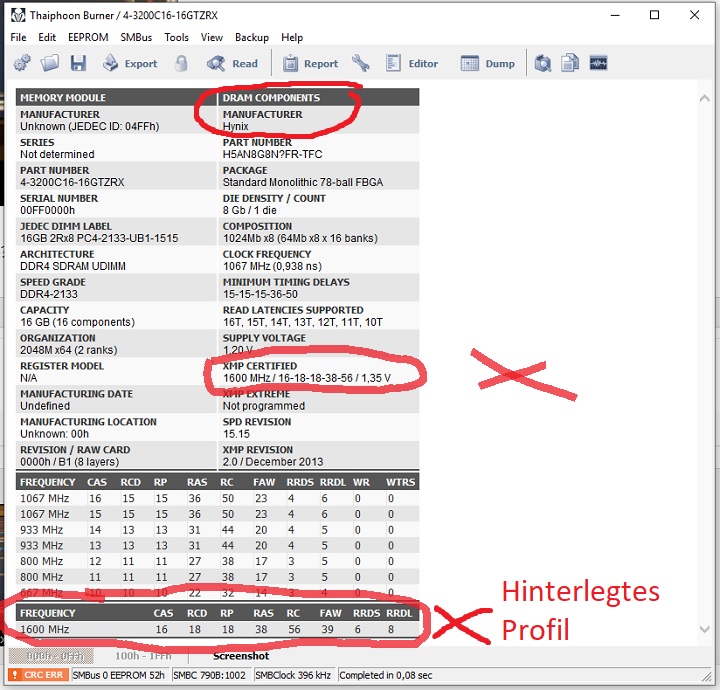The height and width of the screenshot is (690, 720).
Task: Open the SMBus menu
Action: (x=136, y=37)
